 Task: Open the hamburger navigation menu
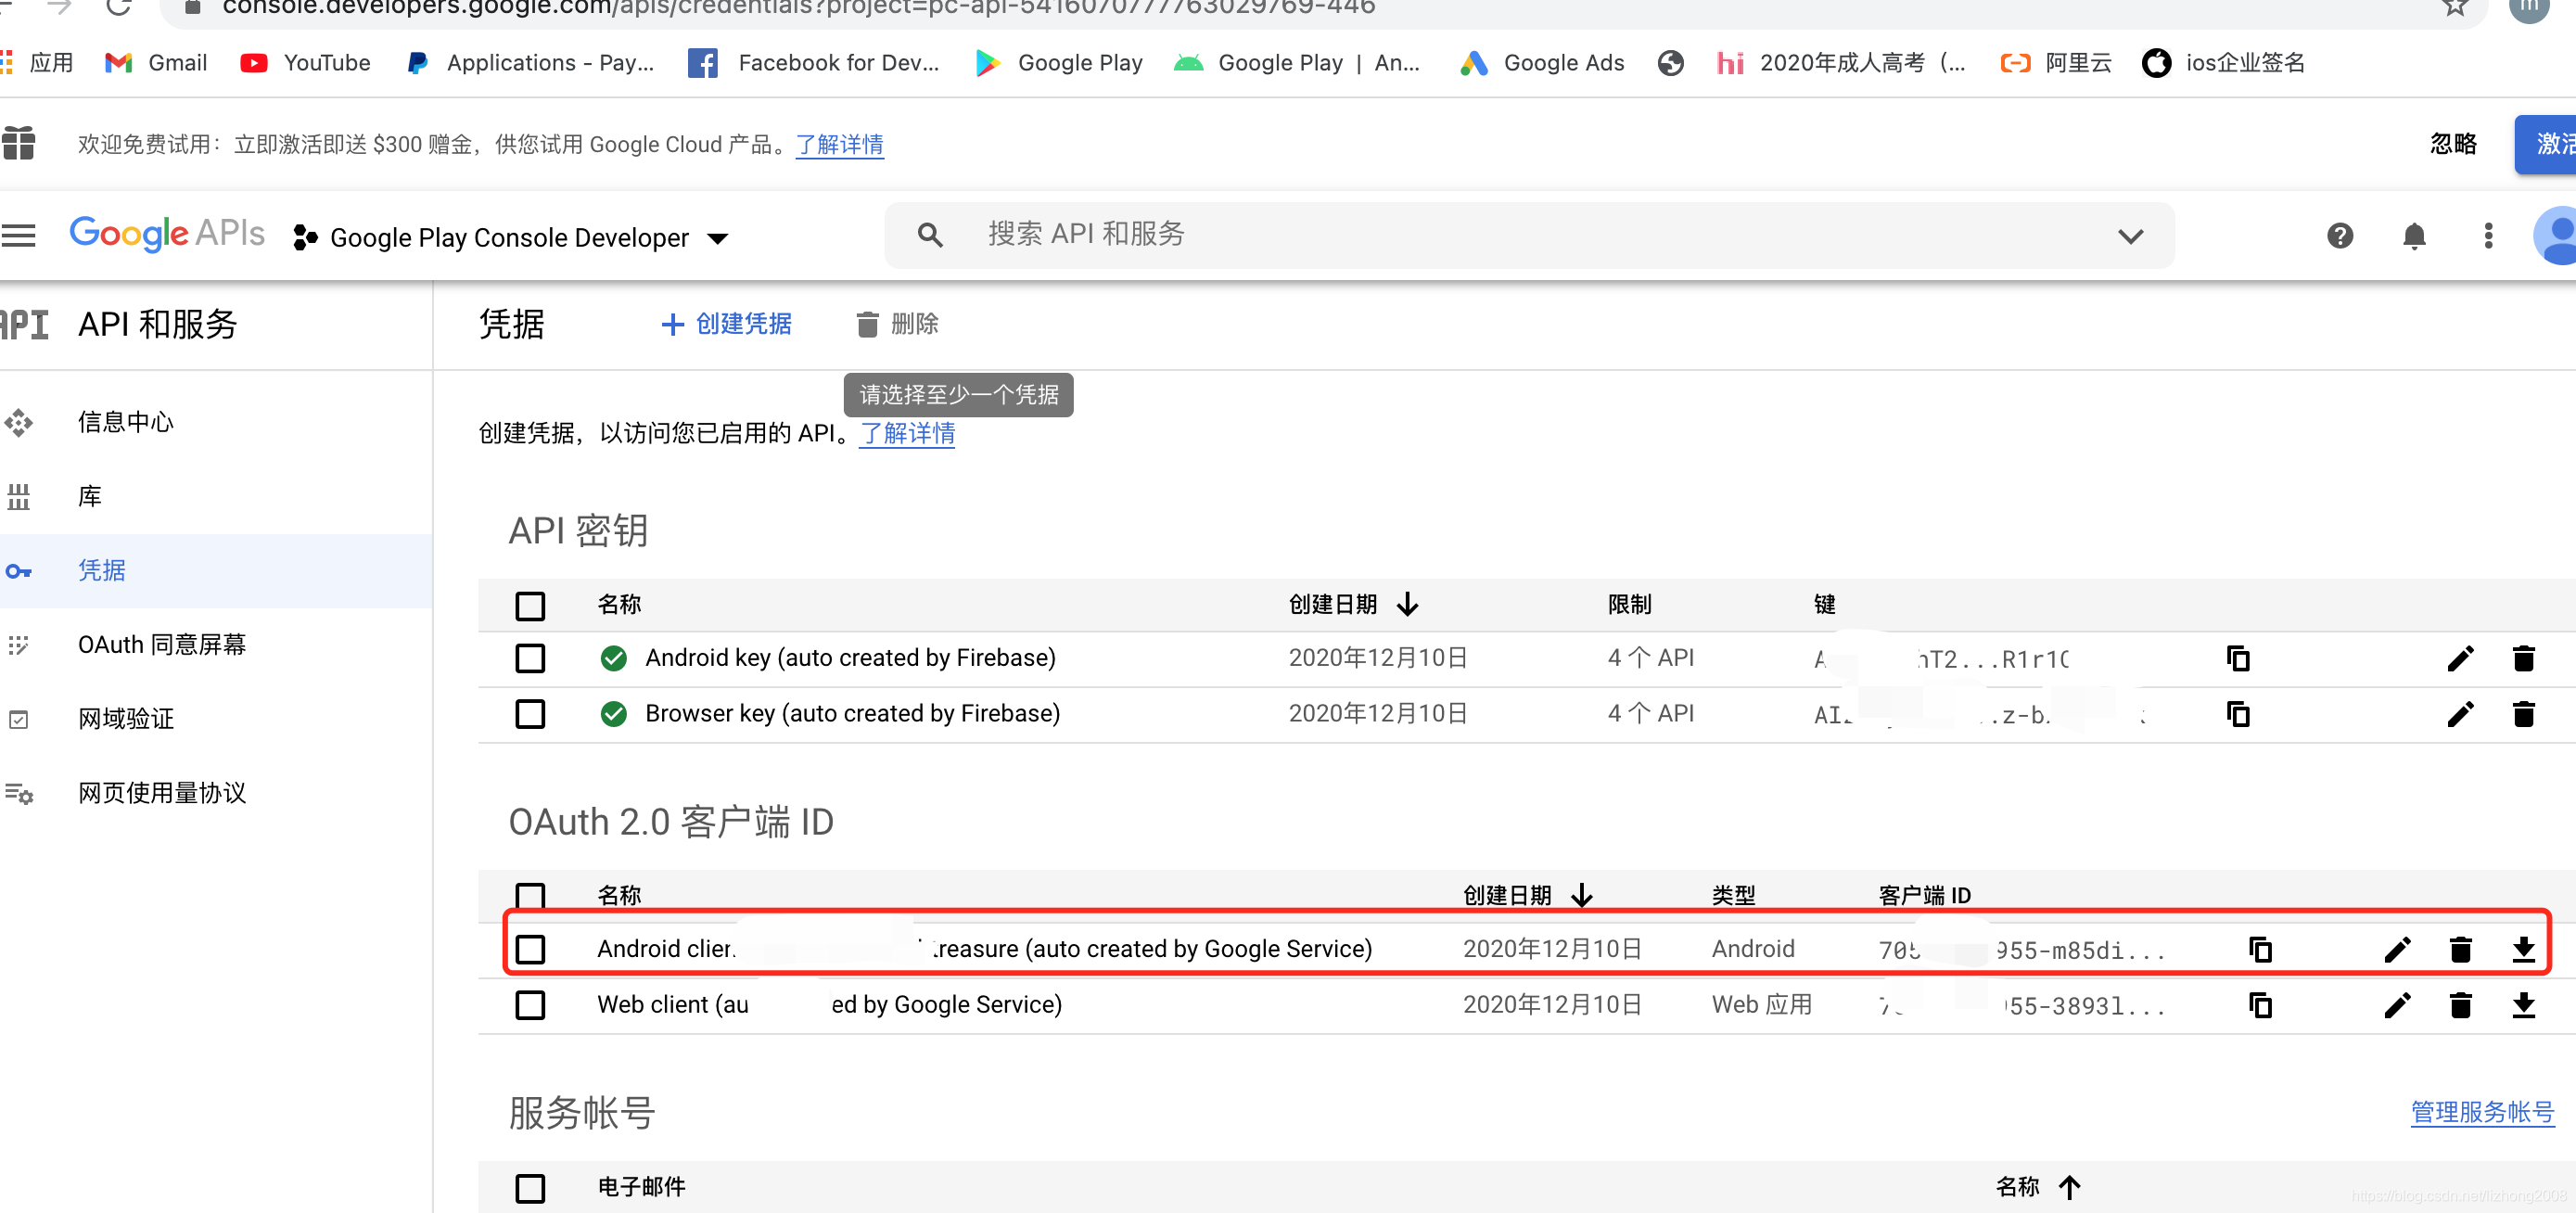click(19, 236)
